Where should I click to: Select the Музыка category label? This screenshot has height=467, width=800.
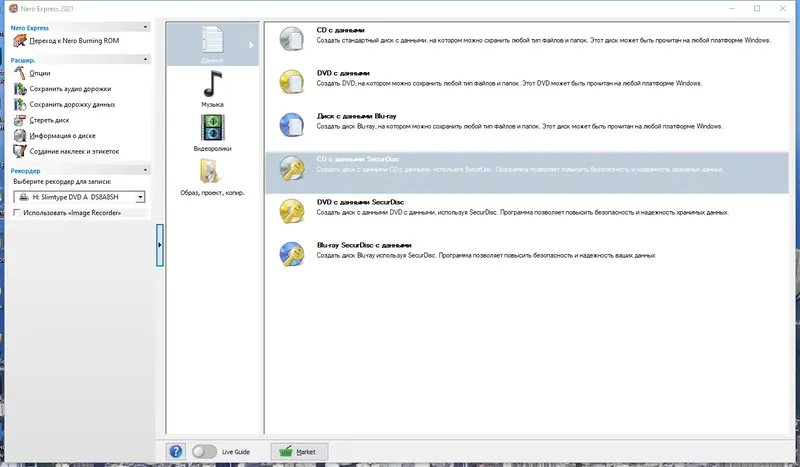(x=212, y=105)
